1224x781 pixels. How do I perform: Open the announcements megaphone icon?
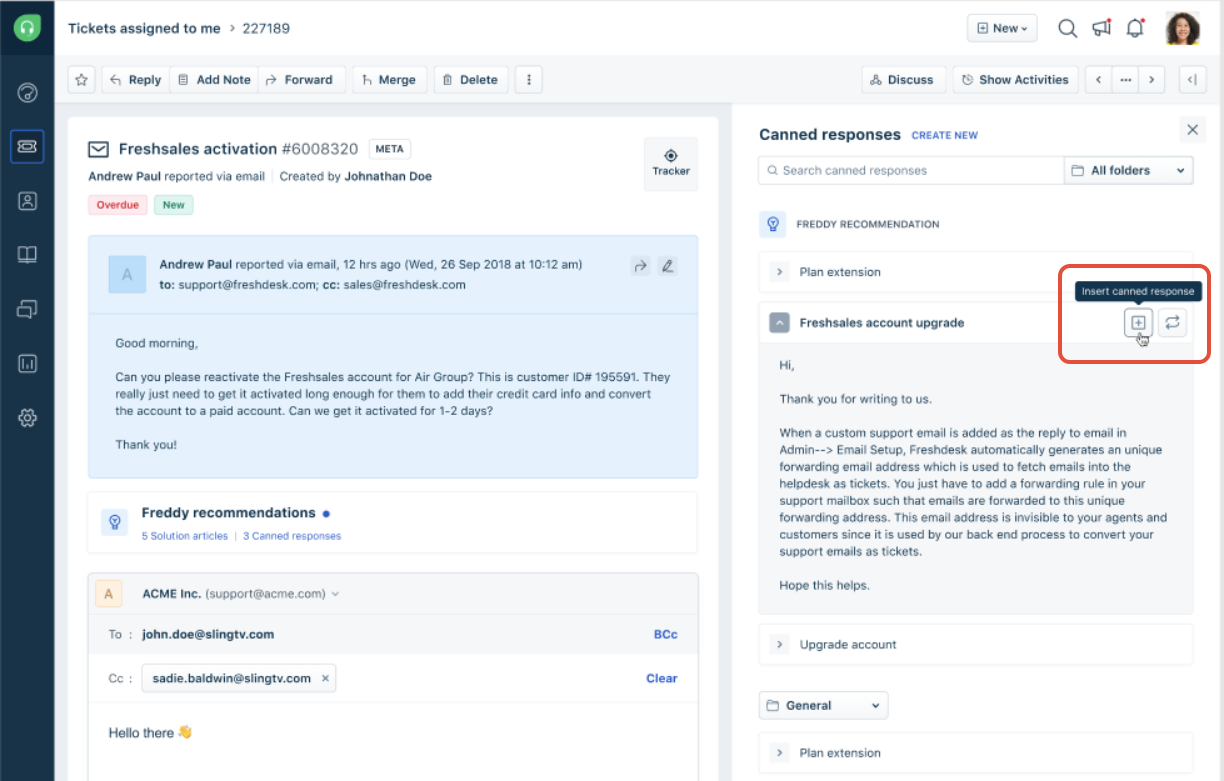[1101, 28]
